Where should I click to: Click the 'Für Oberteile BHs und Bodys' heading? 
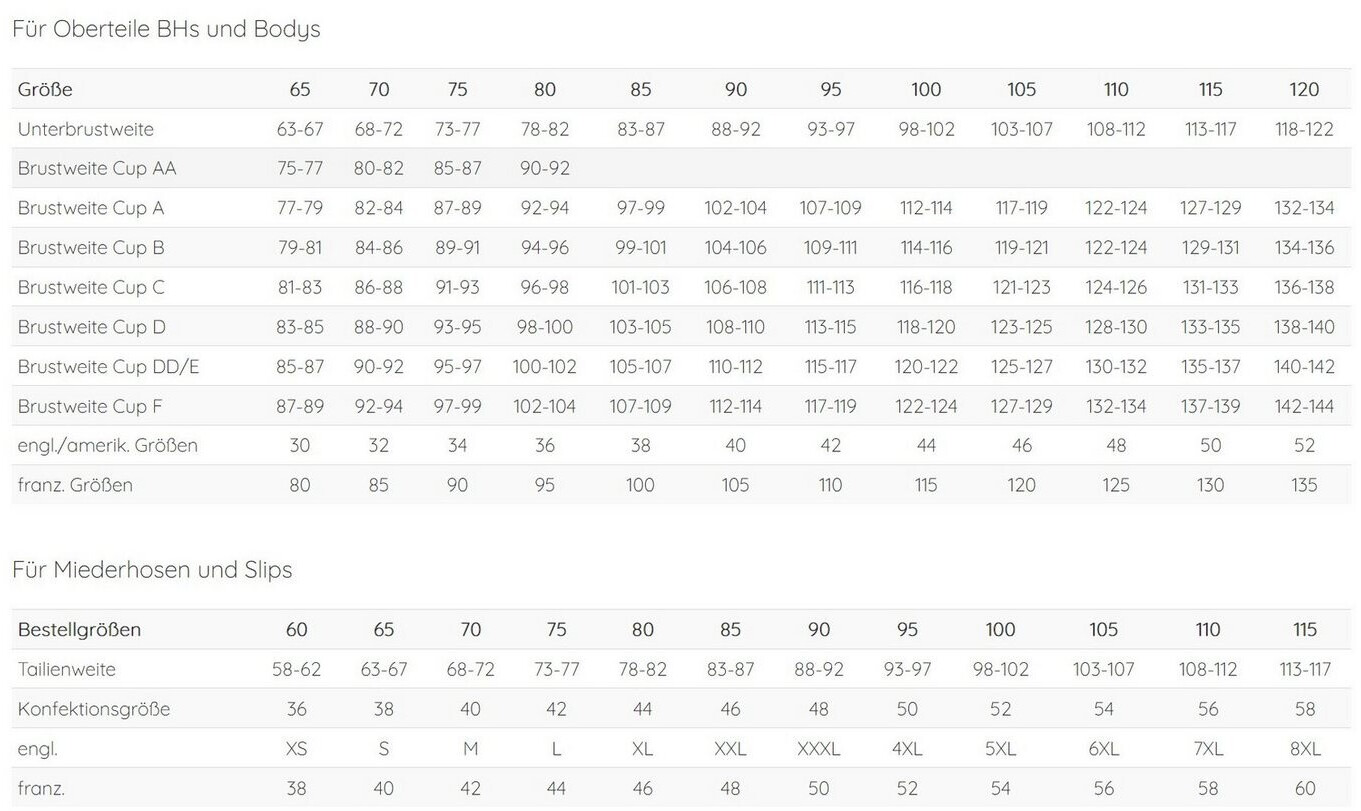pyautogui.click(x=166, y=29)
